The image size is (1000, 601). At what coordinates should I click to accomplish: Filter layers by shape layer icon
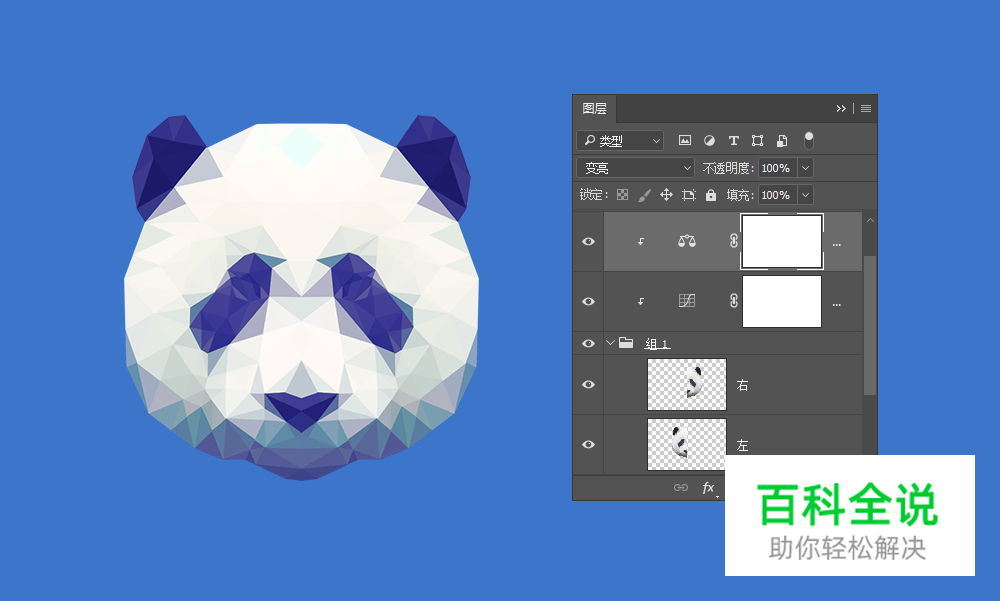[757, 141]
